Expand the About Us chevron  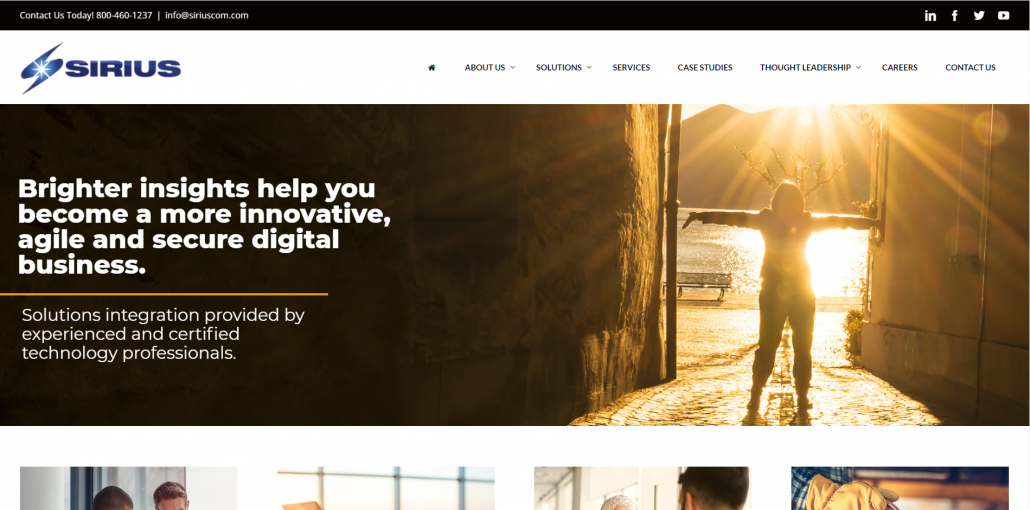click(513, 67)
